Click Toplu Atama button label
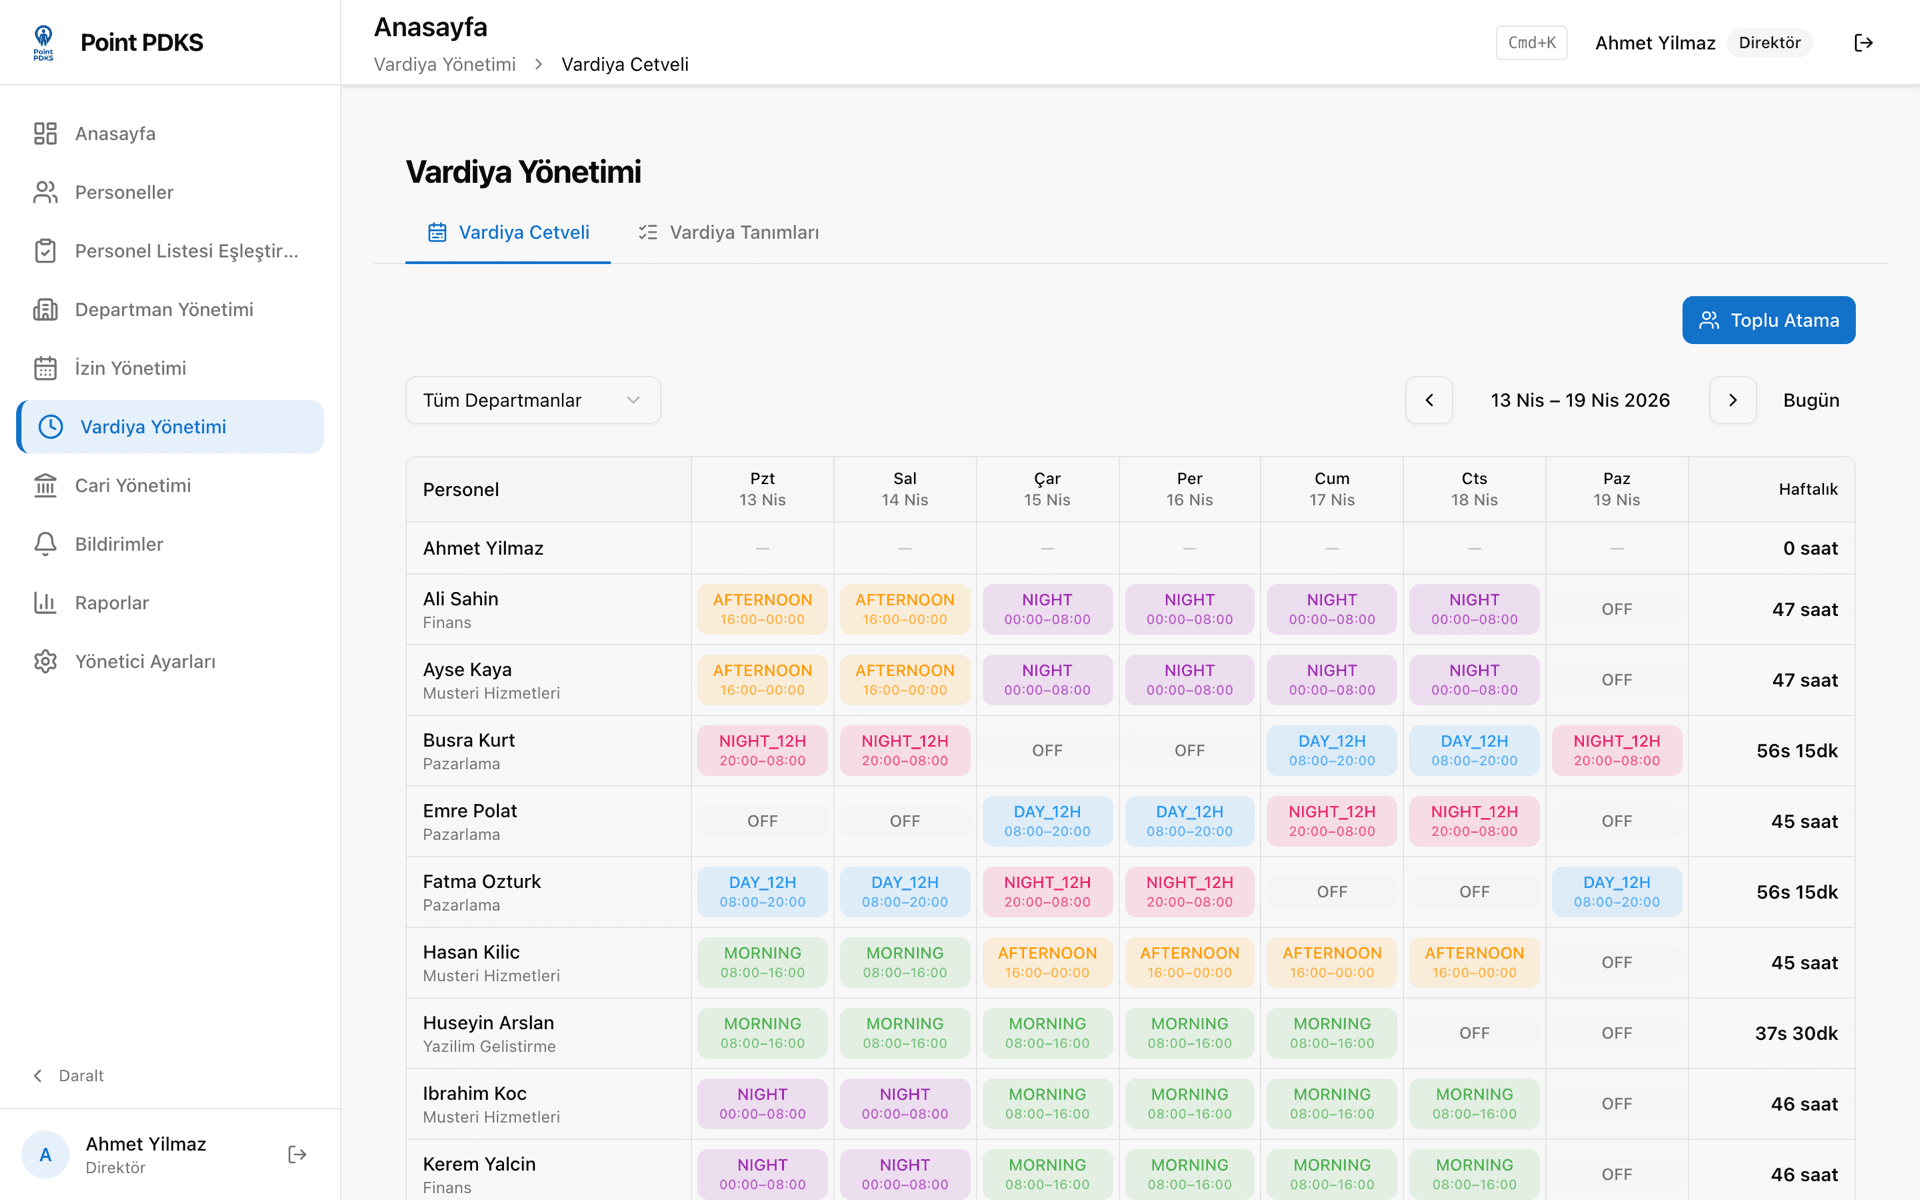 1785,320
